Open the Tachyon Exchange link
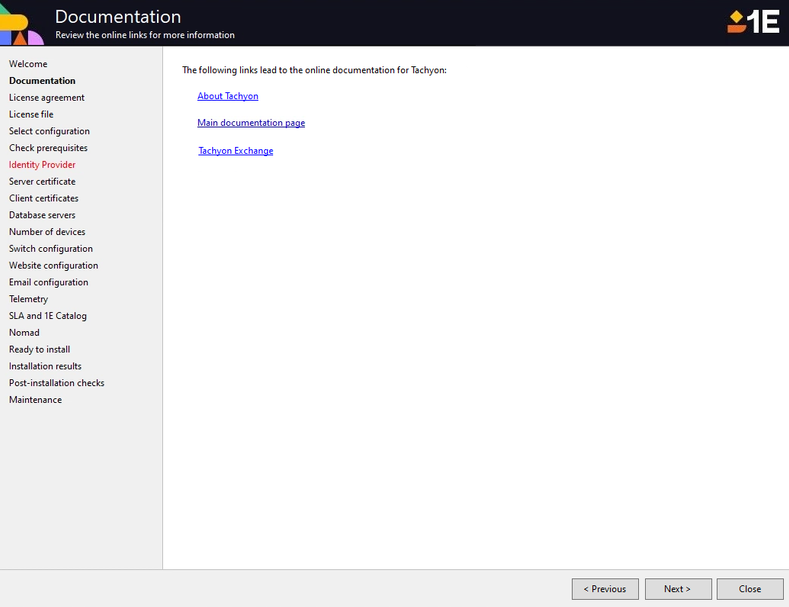This screenshot has height=607, width=789. tap(235, 151)
